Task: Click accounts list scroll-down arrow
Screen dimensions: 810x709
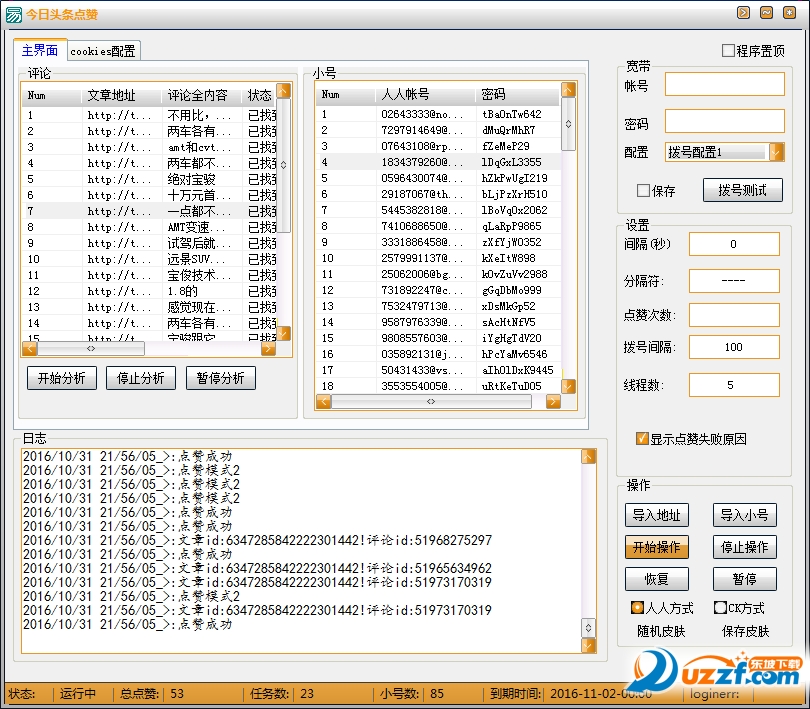Action: pos(568,386)
